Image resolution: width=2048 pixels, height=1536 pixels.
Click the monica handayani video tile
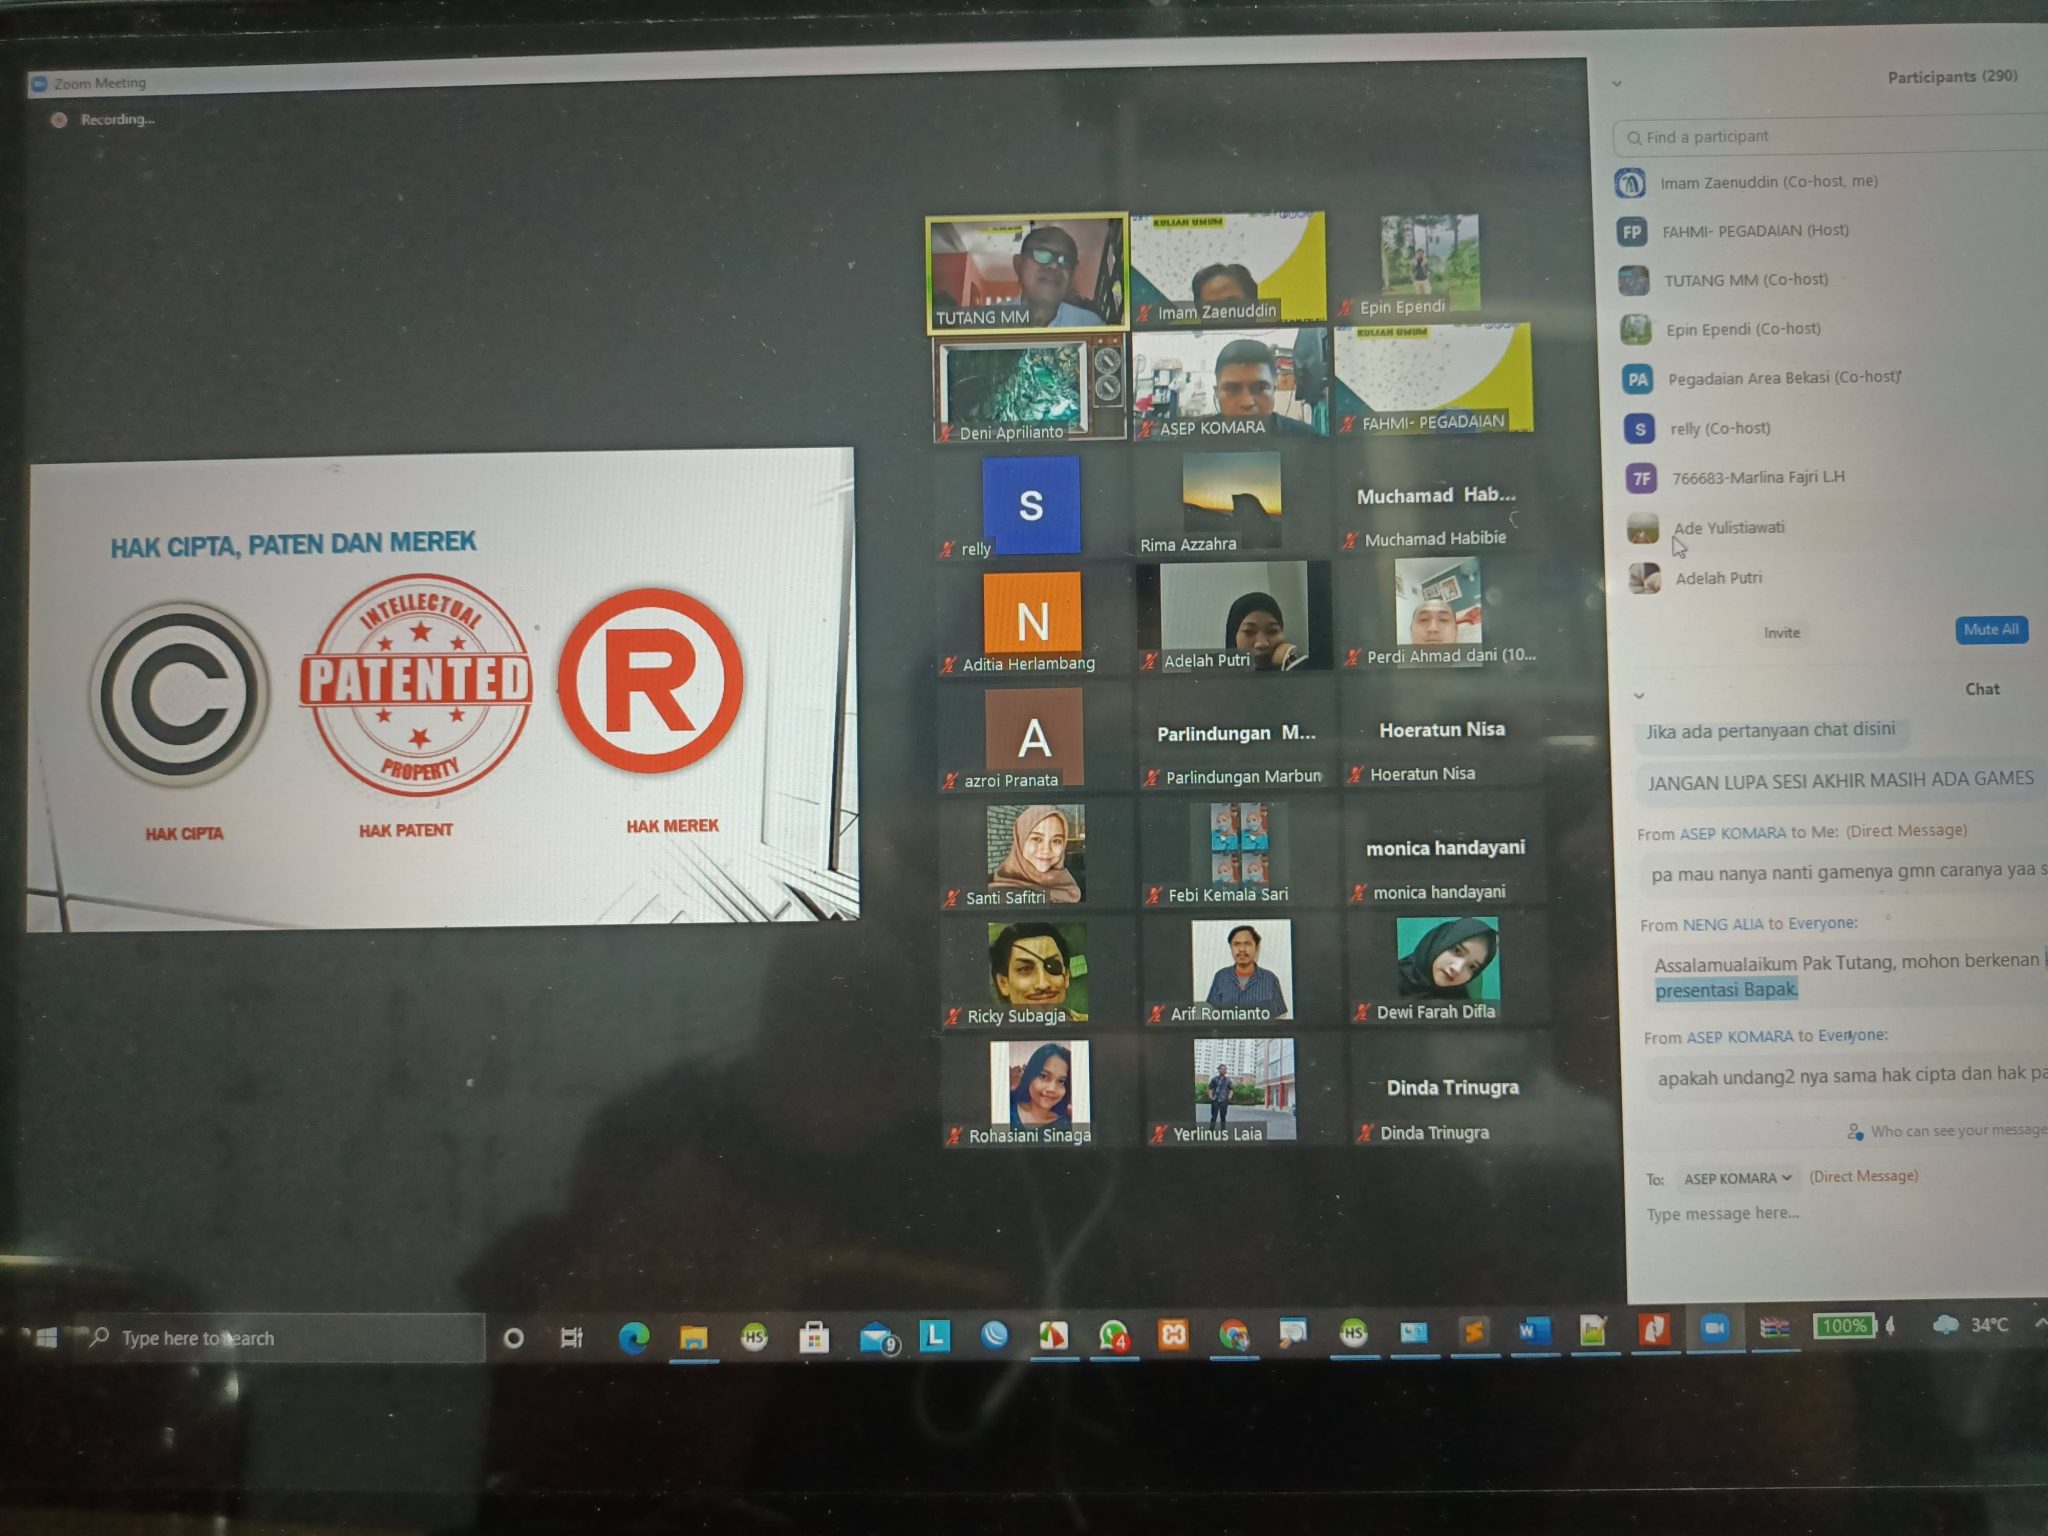coord(1444,852)
